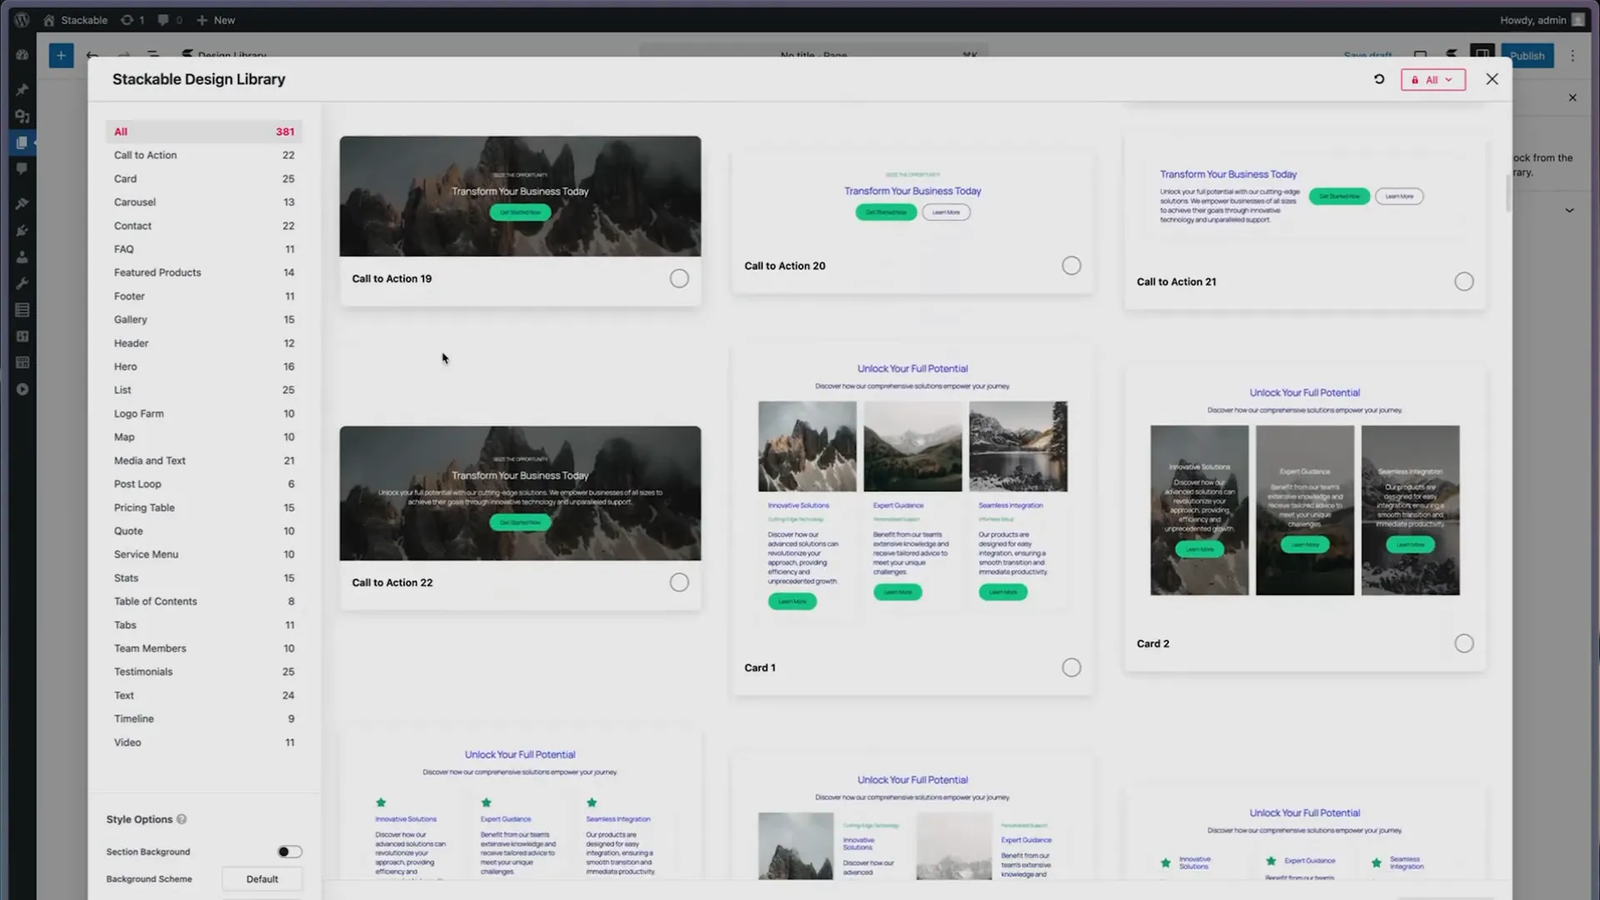
Task: Expand the right sidebar chevron section
Action: pyautogui.click(x=1569, y=210)
